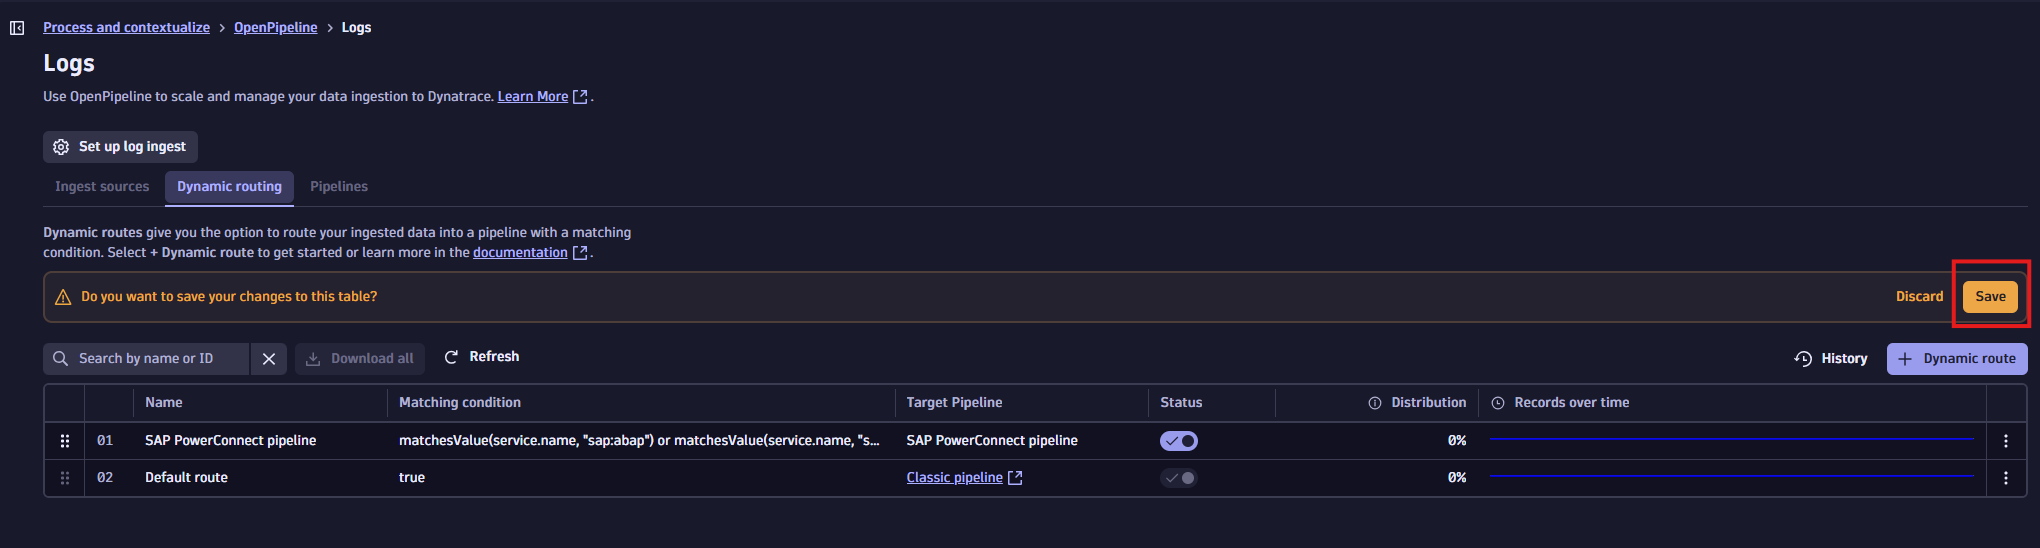Click drag handle icon of Default route
This screenshot has height=548, width=2040.
[x=65, y=478]
